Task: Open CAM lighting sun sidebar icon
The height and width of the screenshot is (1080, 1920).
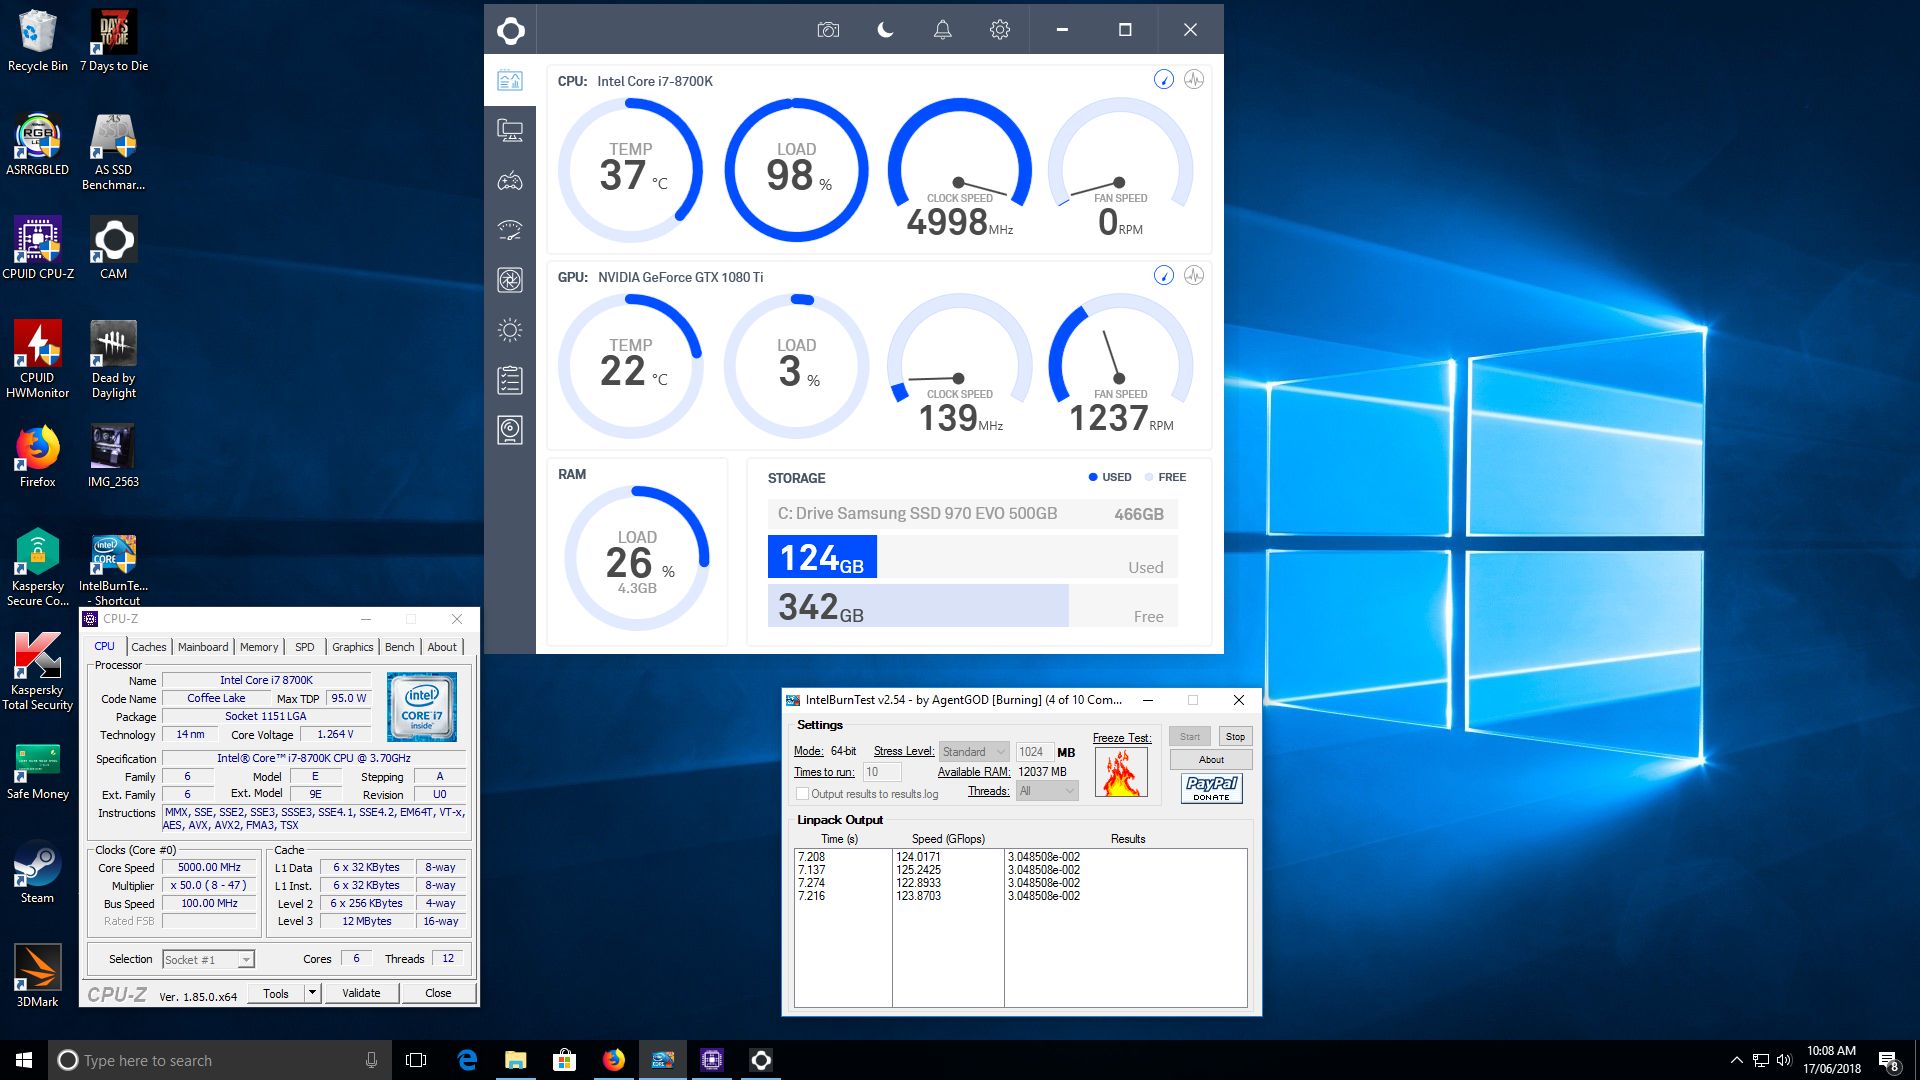Action: 510,330
